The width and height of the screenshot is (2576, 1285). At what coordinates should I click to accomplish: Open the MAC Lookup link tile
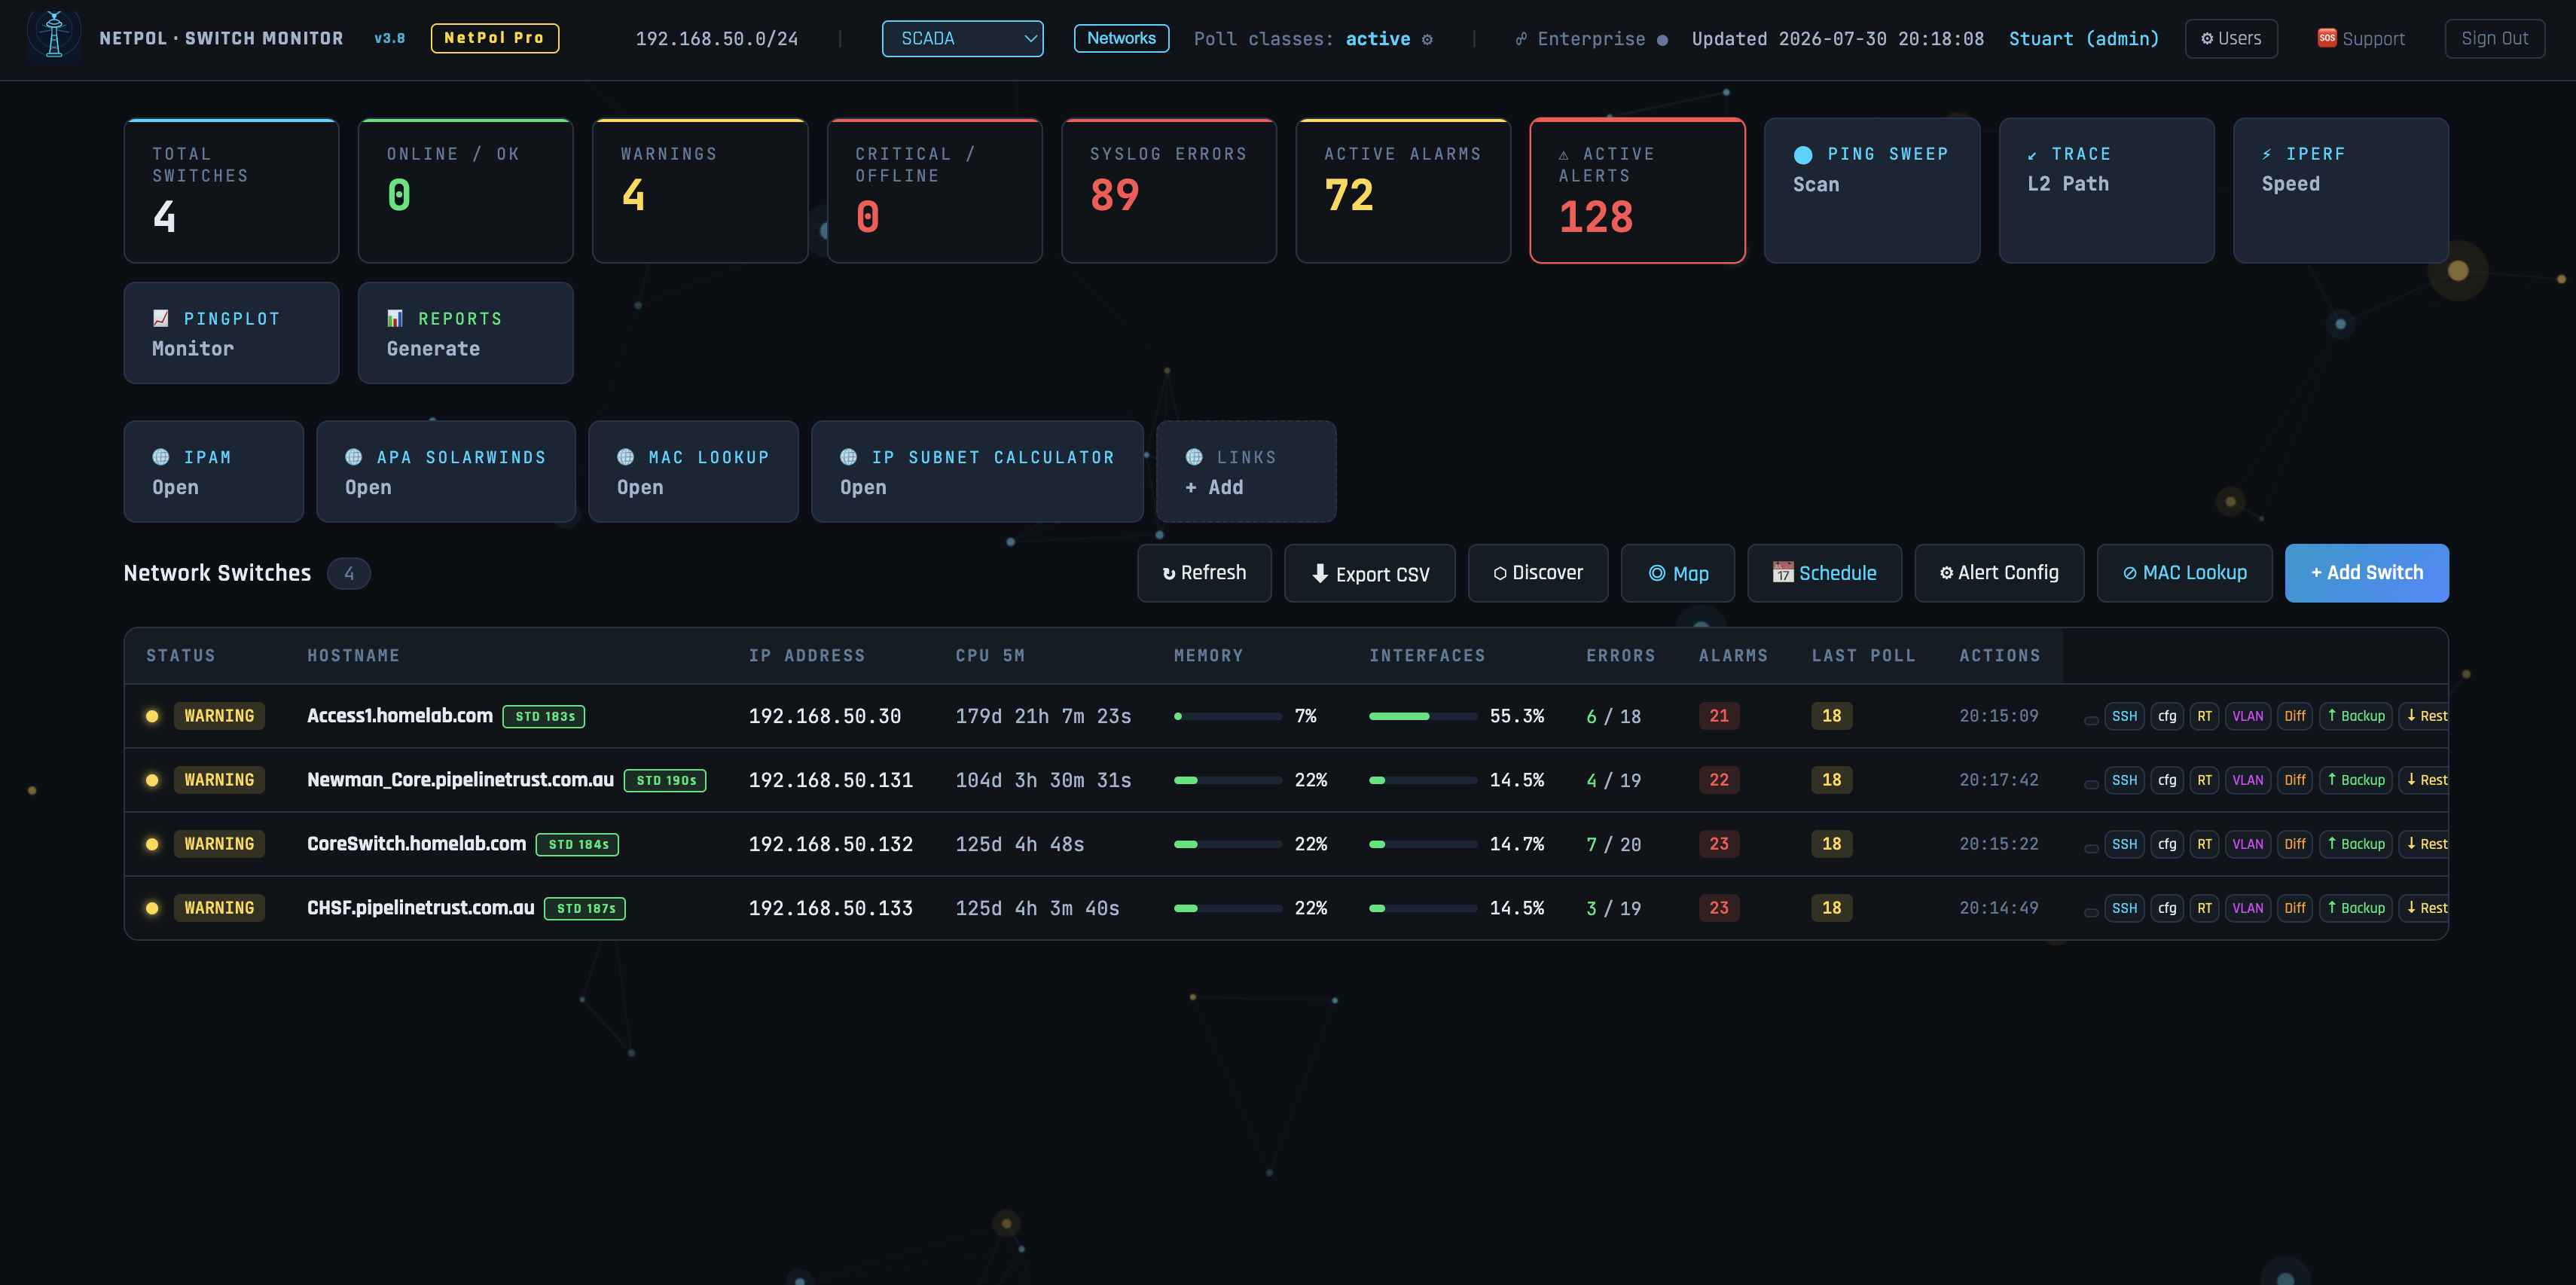pyautogui.click(x=693, y=471)
